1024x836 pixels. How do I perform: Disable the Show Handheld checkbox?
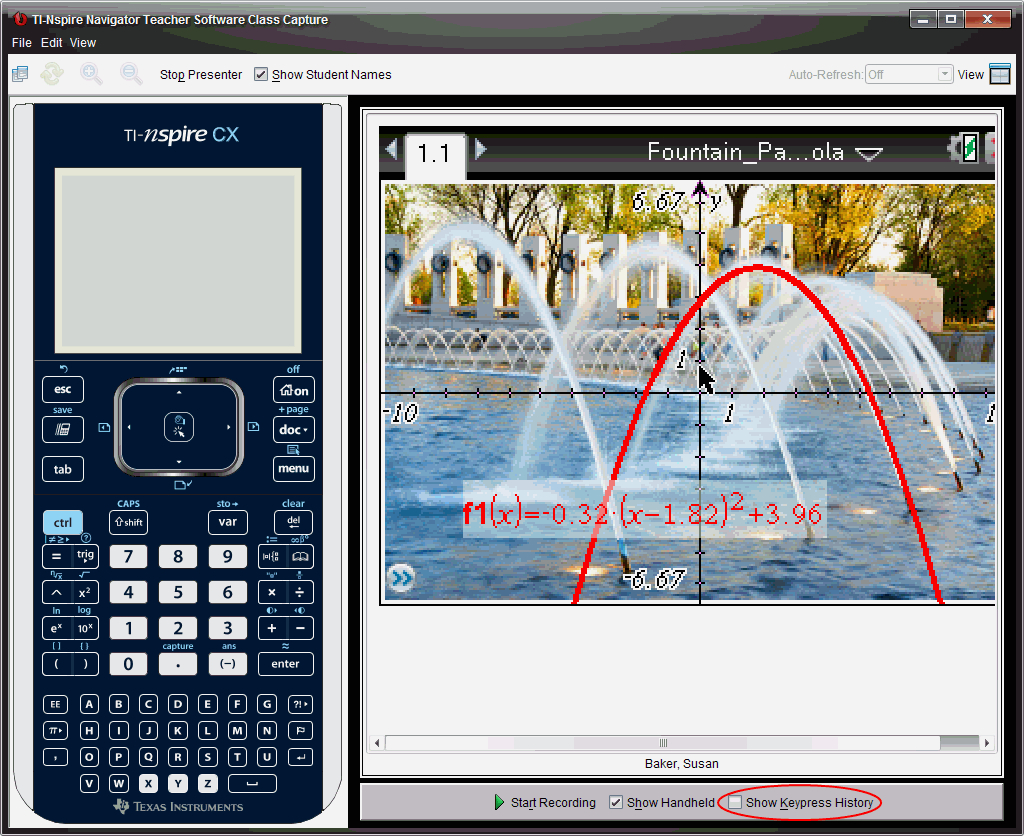pos(616,803)
